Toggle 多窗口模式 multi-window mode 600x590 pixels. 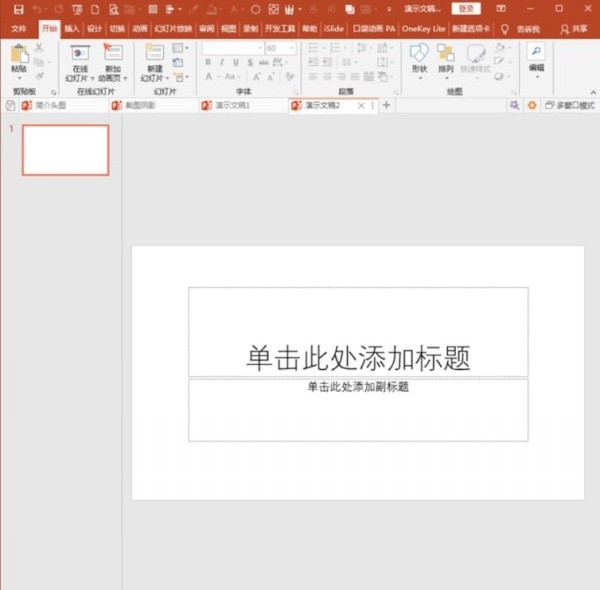570,105
